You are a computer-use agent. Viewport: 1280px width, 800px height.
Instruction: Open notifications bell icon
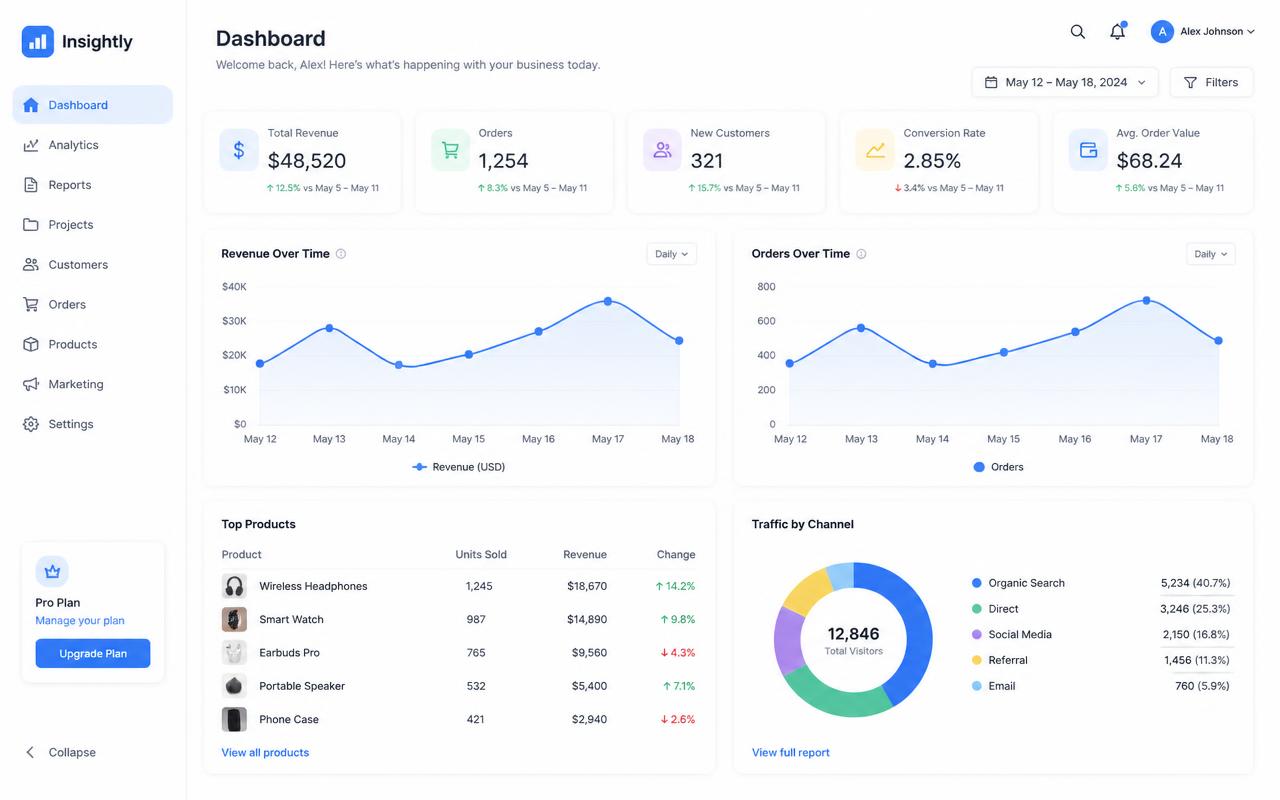point(1118,31)
